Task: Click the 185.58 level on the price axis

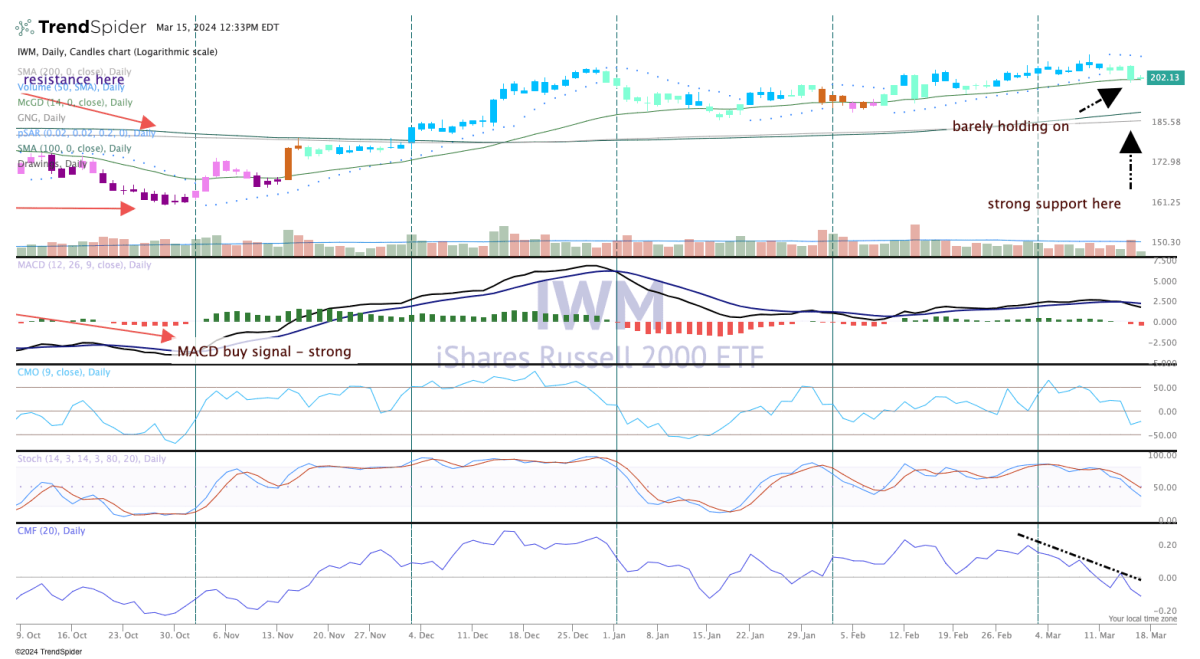Action: [x=1166, y=122]
